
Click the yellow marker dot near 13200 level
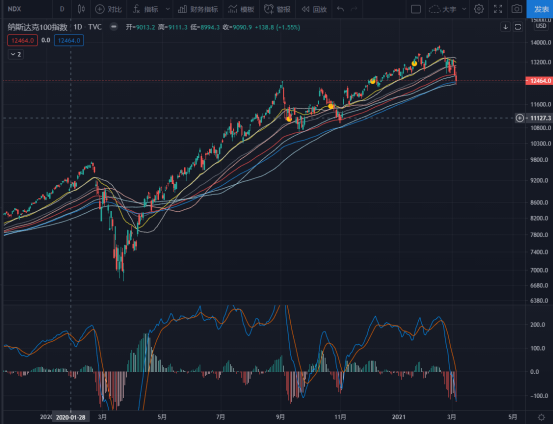(x=414, y=64)
